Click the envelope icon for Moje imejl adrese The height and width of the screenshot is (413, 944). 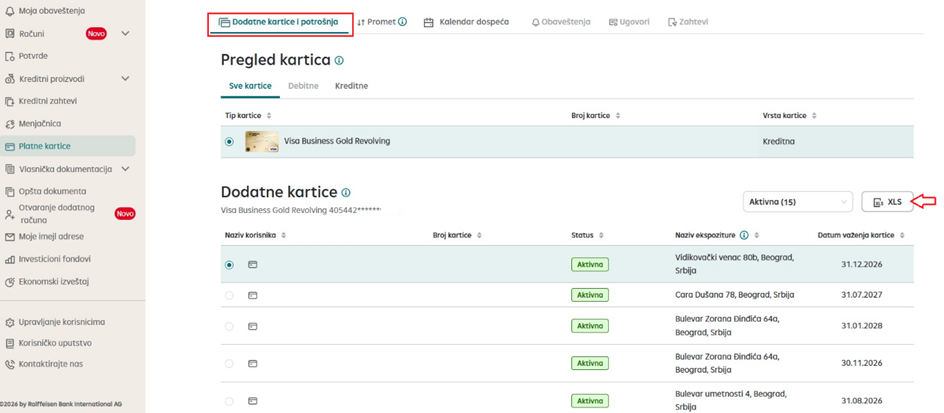9,237
